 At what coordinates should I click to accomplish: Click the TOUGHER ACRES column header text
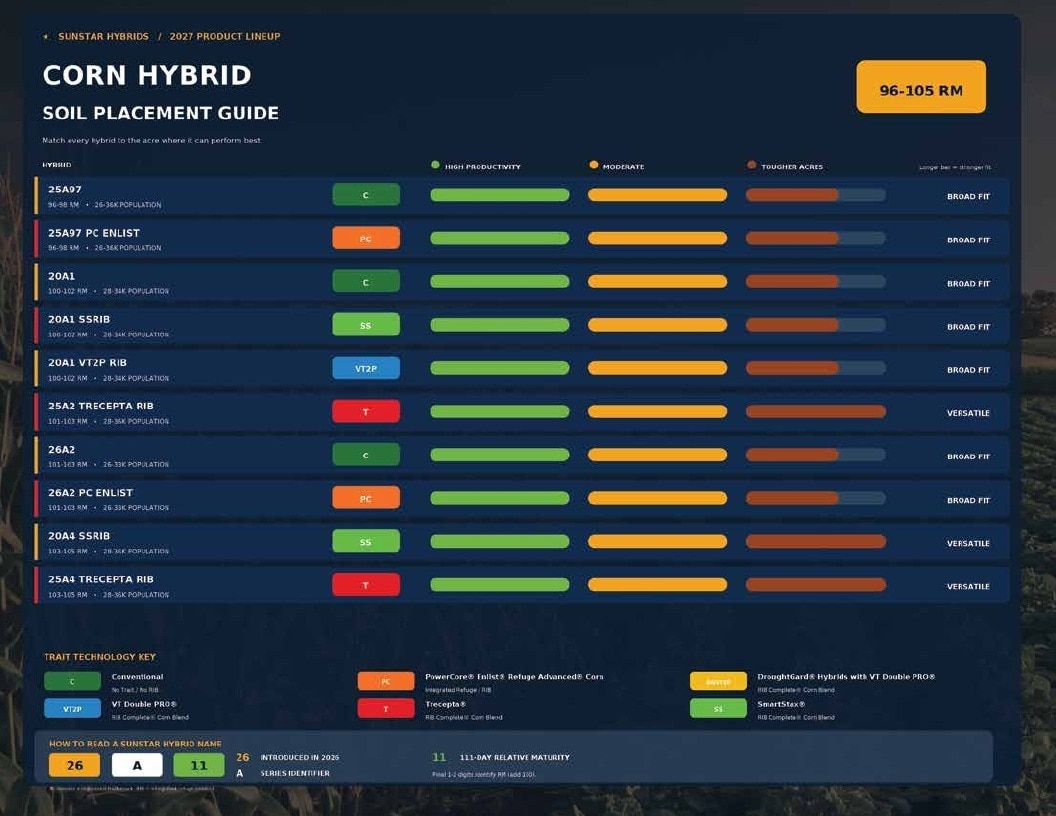(792, 167)
